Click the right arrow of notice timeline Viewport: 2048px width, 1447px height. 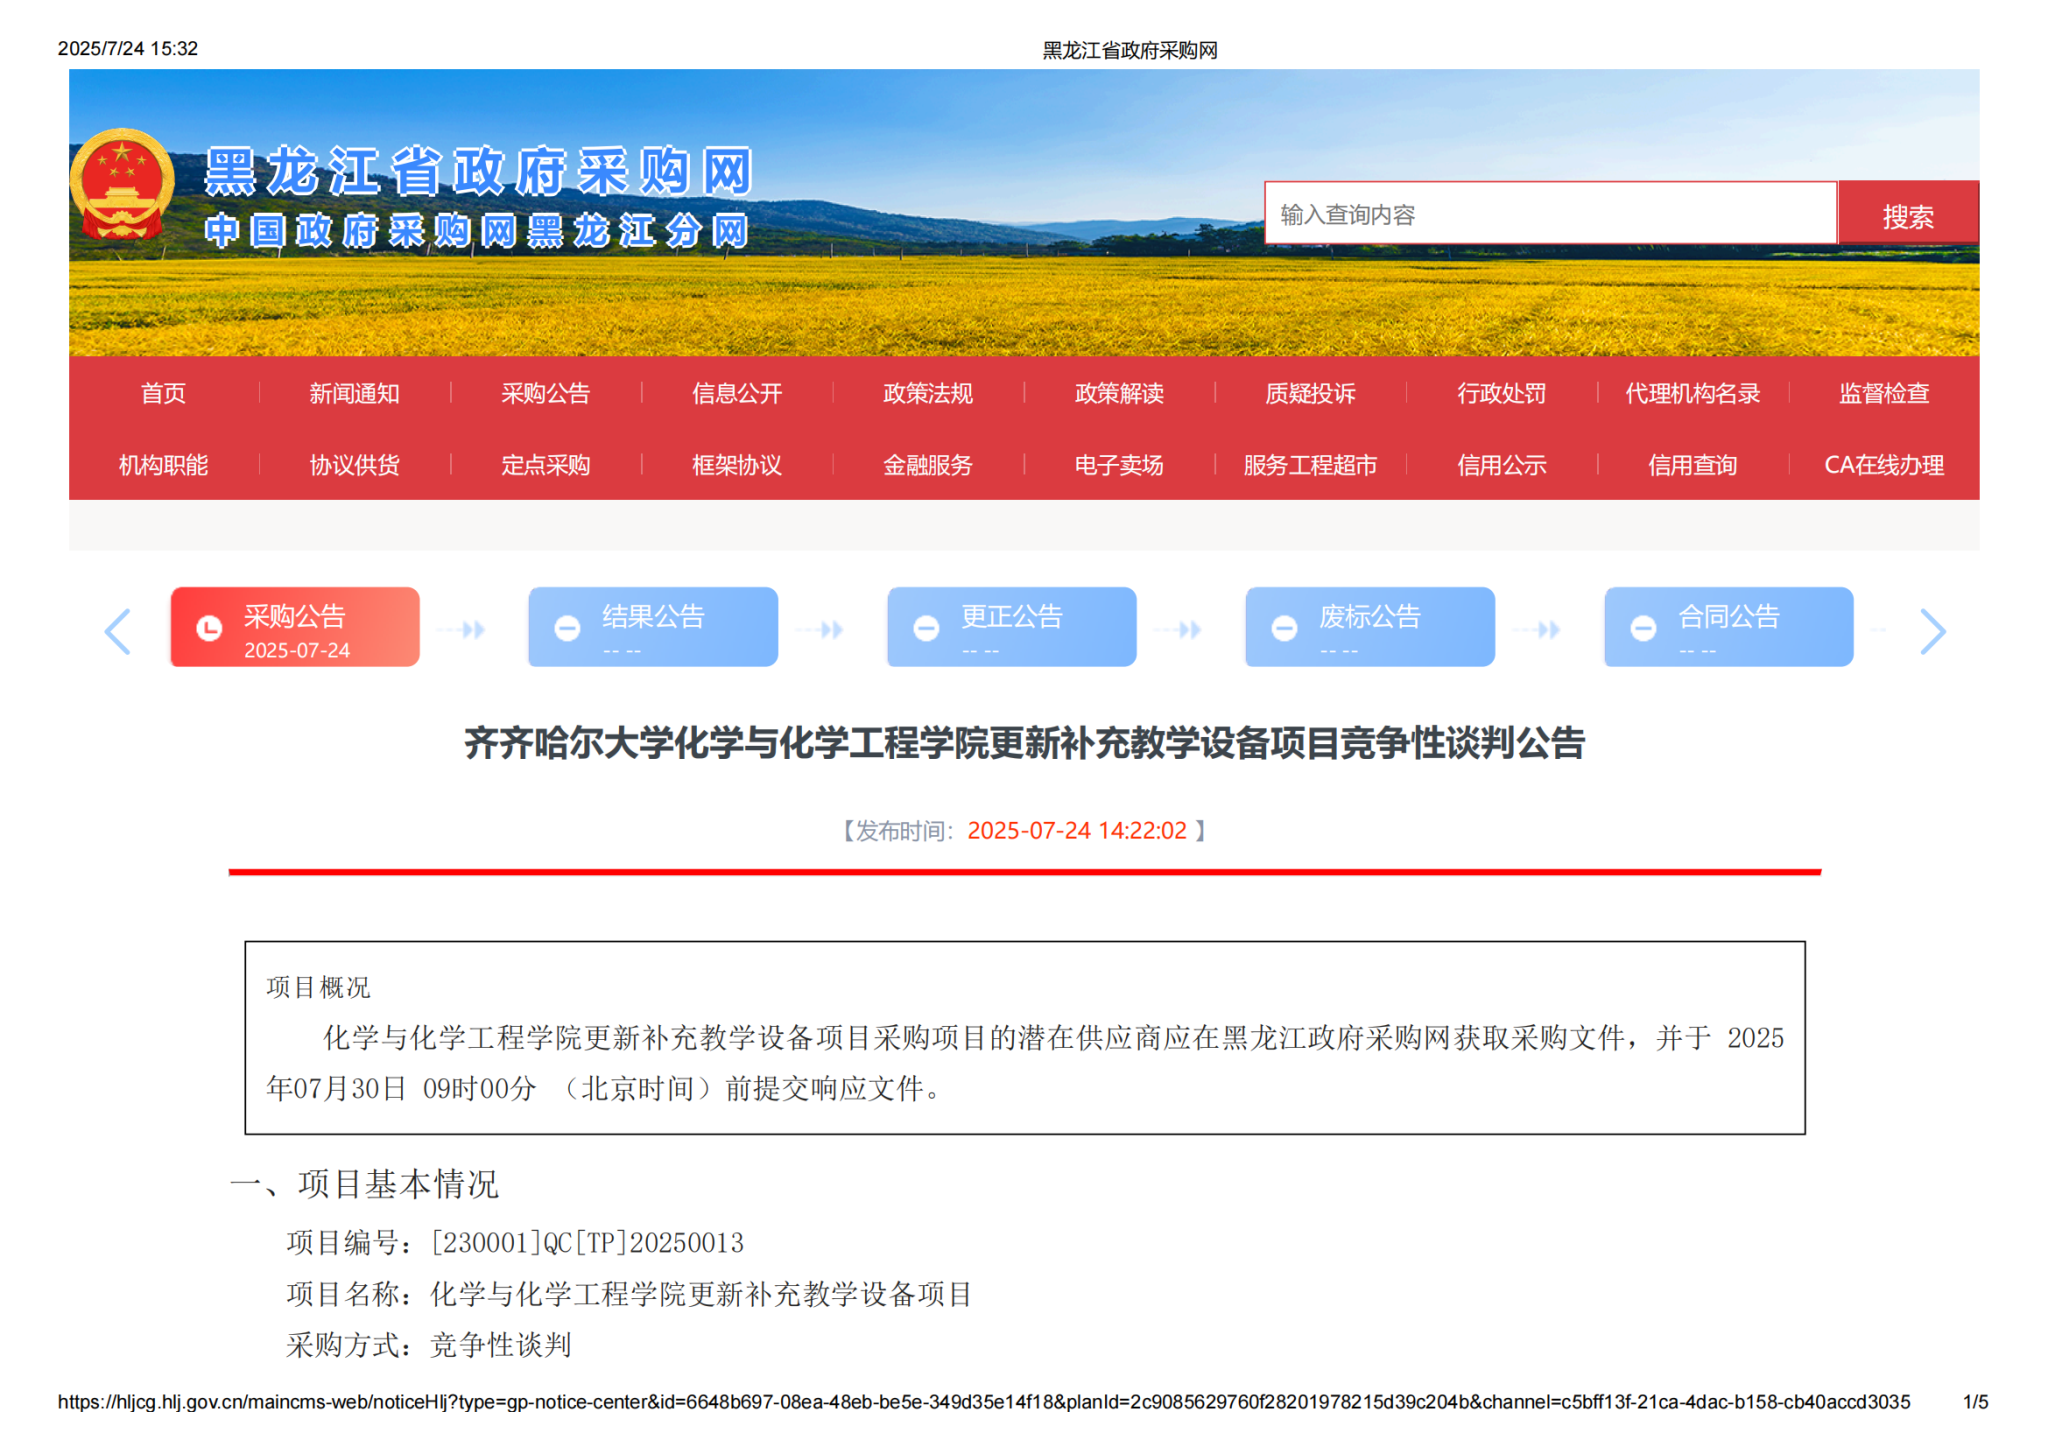(x=1932, y=631)
